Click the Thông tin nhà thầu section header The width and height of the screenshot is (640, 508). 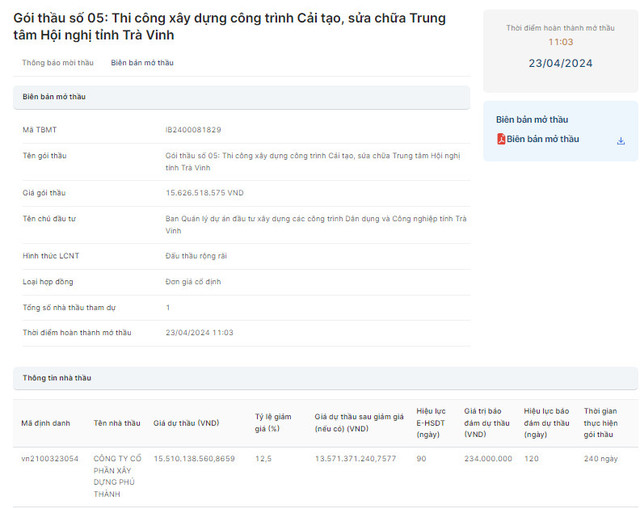click(x=56, y=378)
